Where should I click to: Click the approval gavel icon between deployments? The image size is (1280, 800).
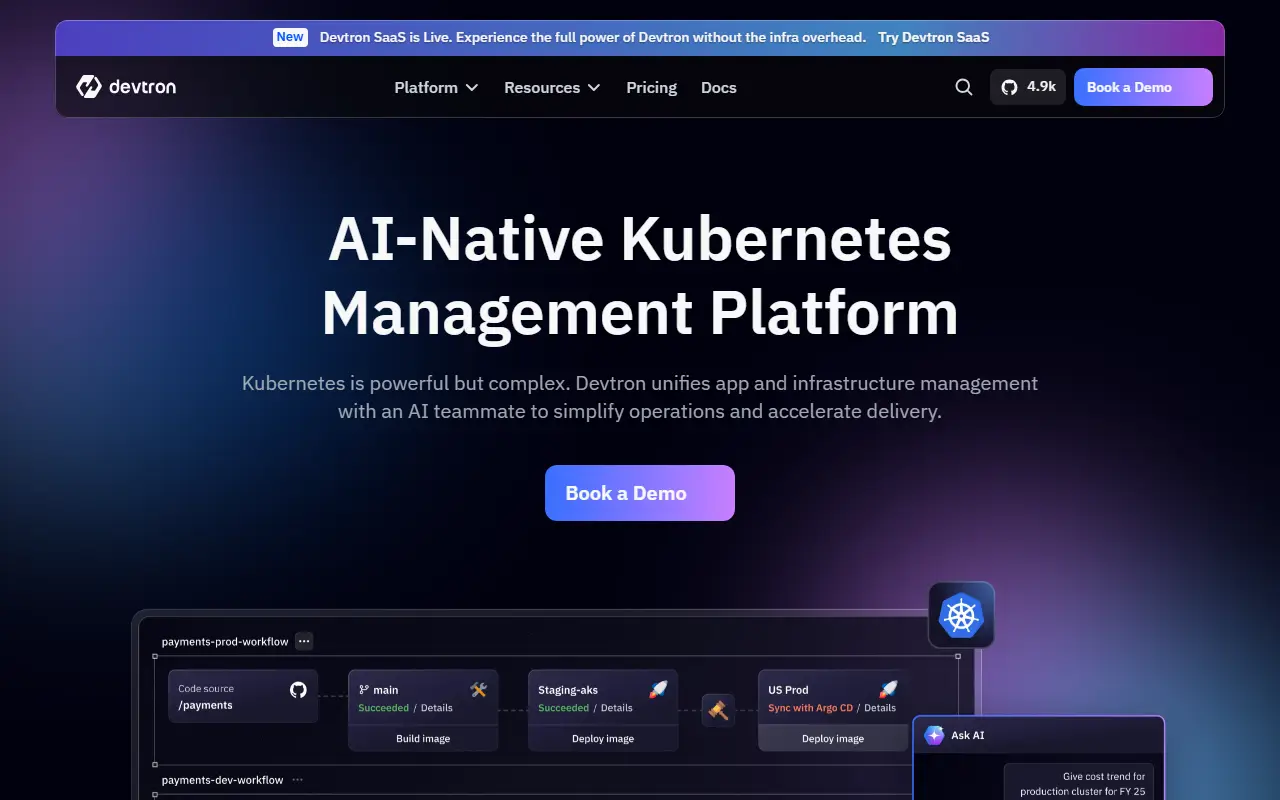click(718, 710)
